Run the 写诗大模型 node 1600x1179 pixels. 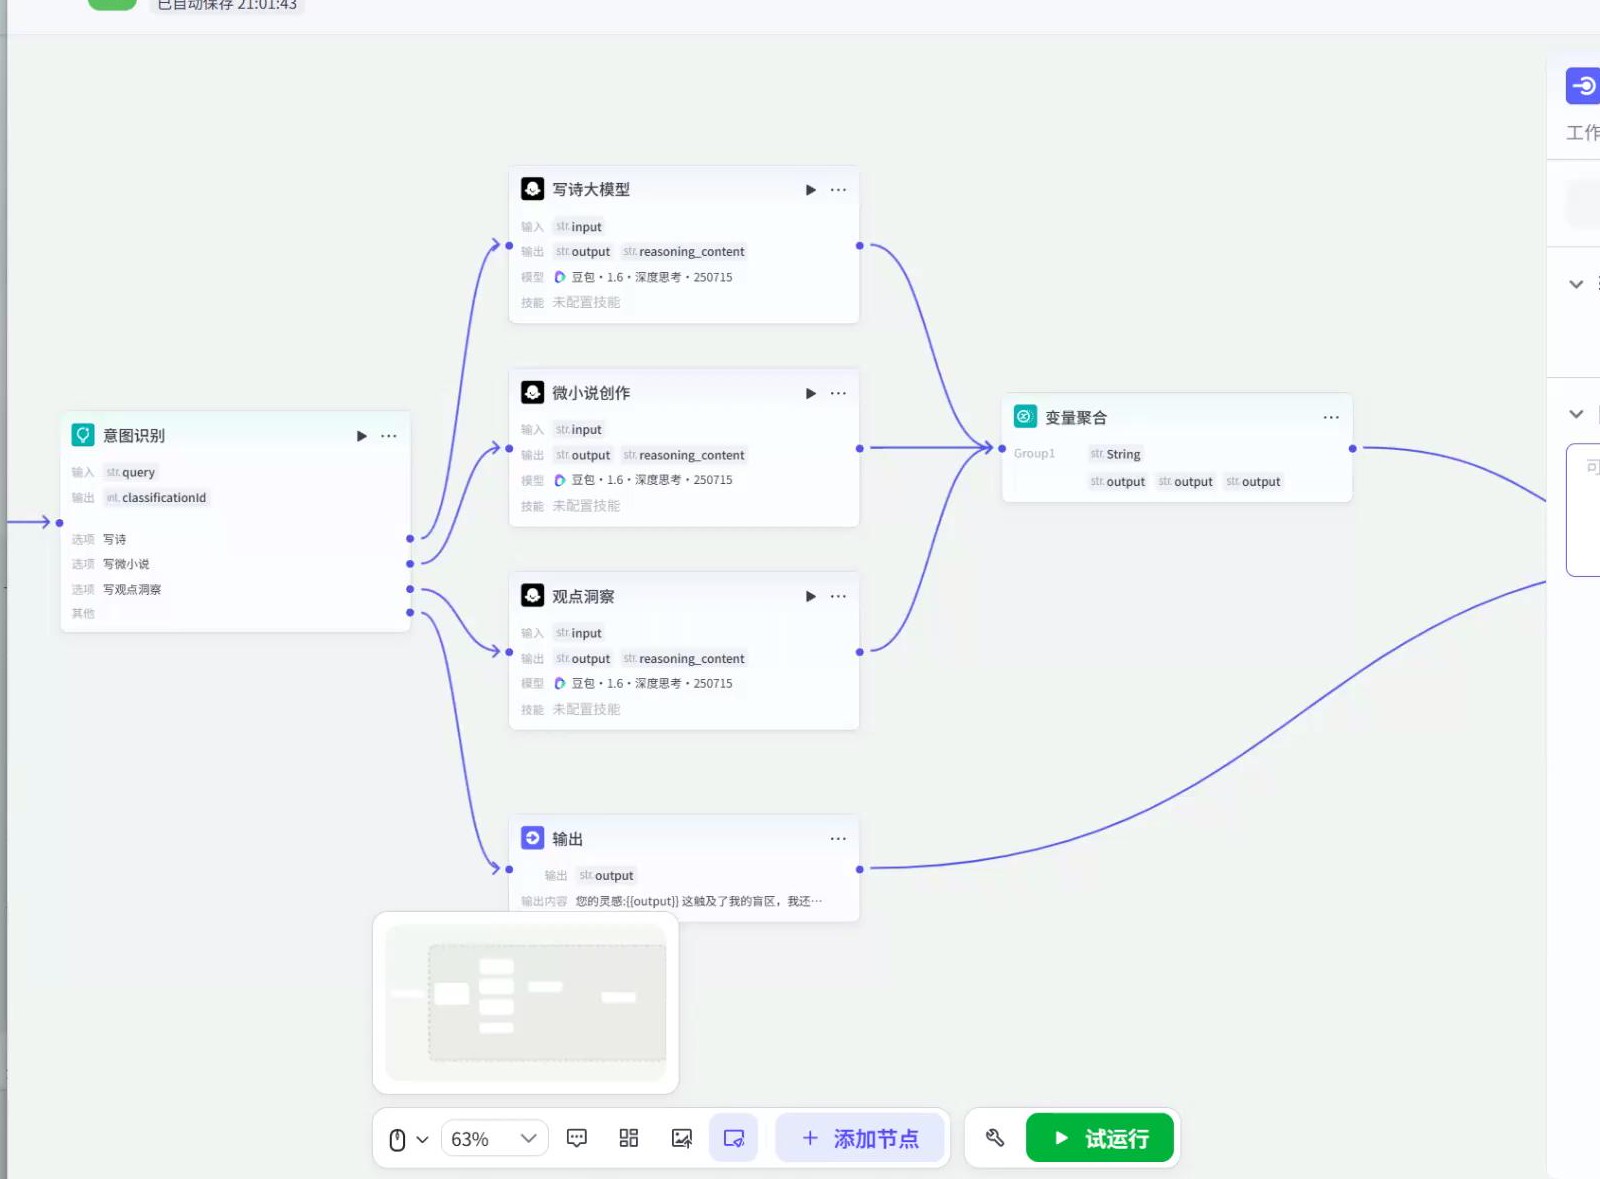pyautogui.click(x=811, y=190)
